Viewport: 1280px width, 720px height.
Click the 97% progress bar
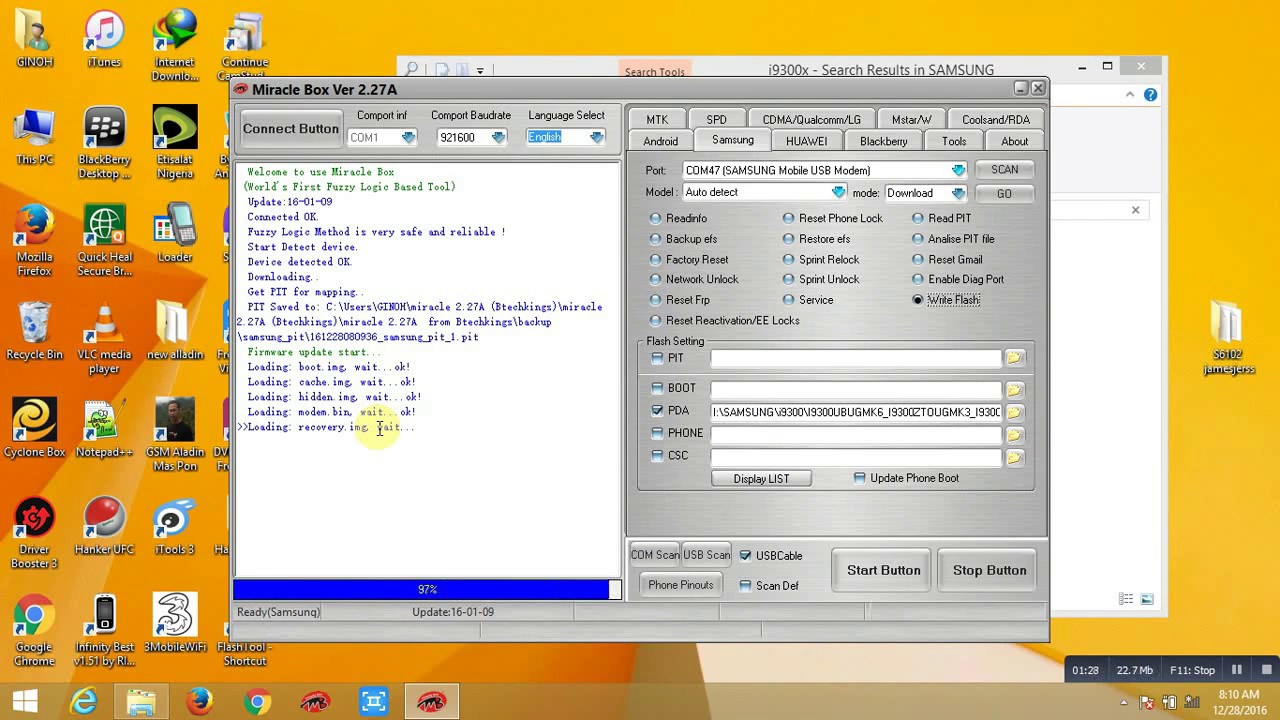pyautogui.click(x=427, y=590)
